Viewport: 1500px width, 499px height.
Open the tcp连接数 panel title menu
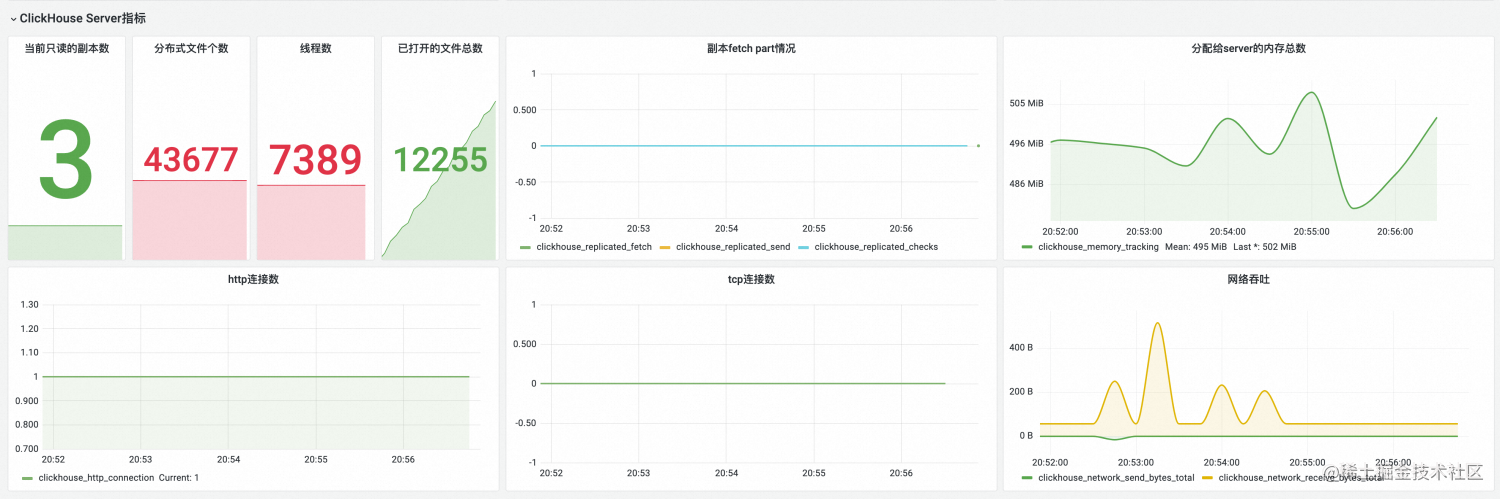pos(751,279)
